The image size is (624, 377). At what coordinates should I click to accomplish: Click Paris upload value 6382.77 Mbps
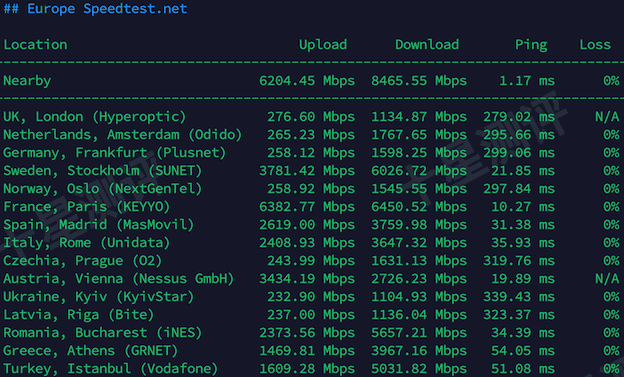click(307, 207)
